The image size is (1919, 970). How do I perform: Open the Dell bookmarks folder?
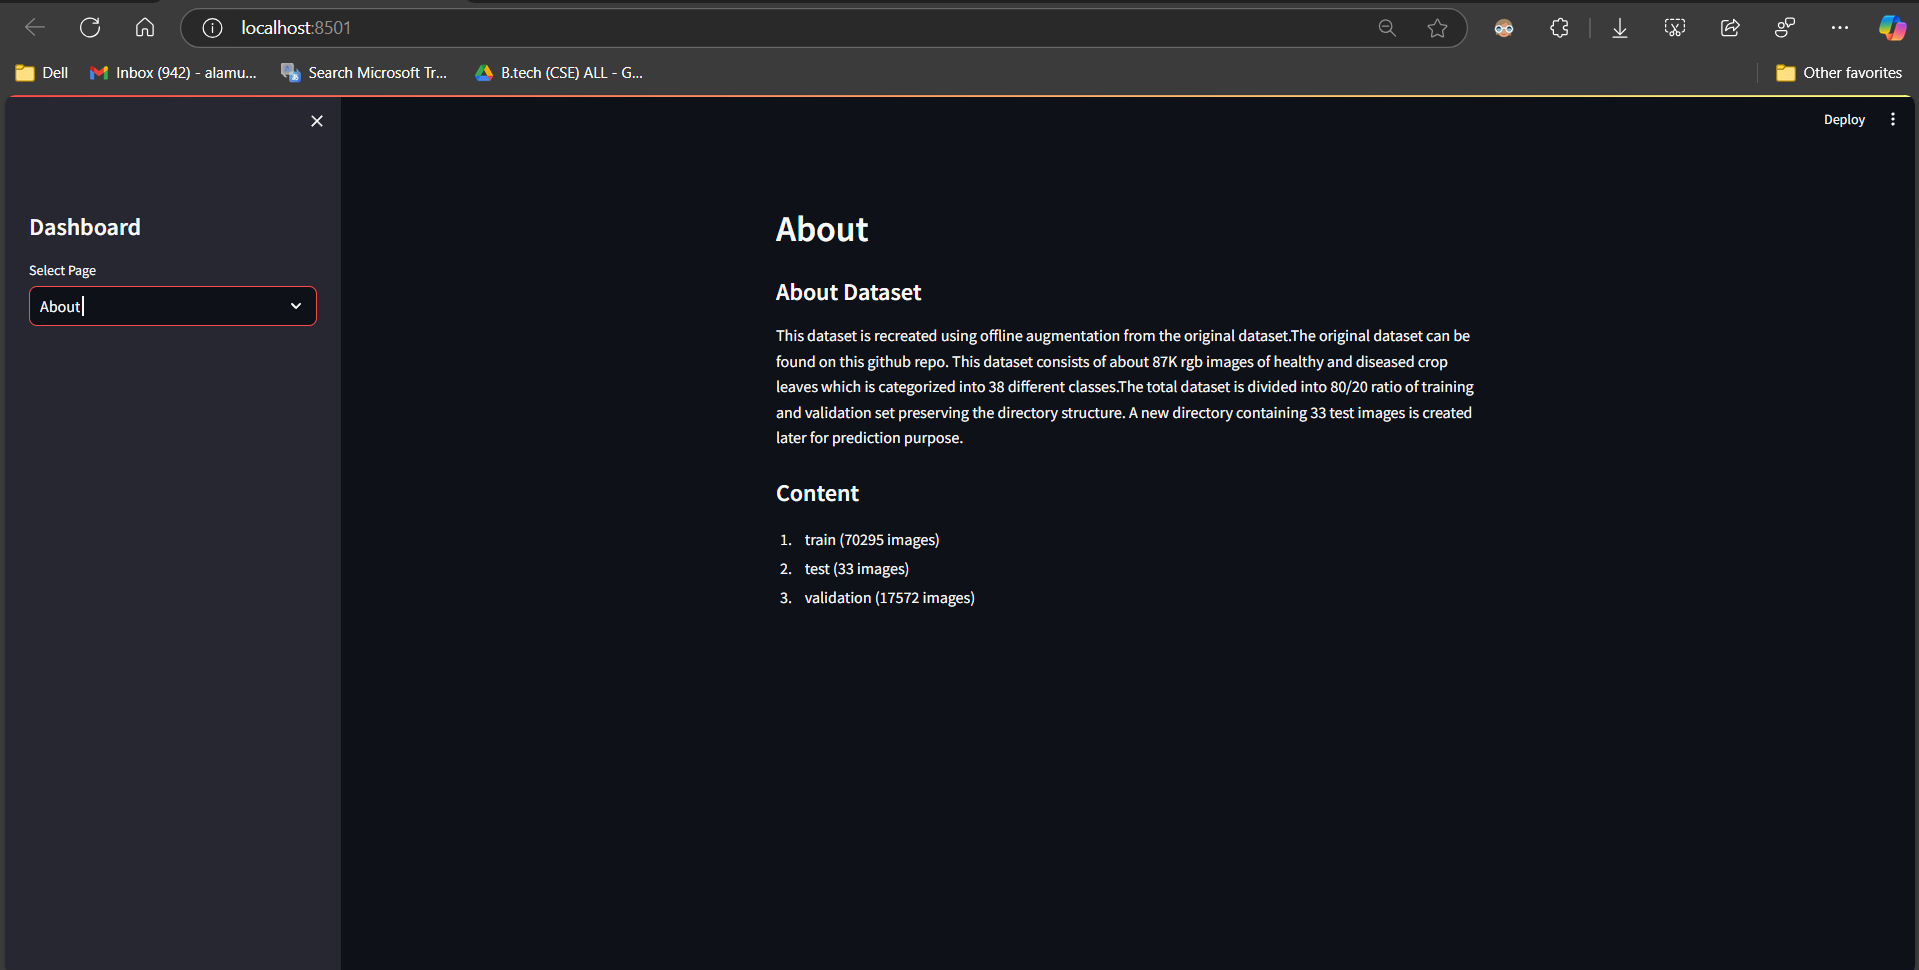point(42,73)
